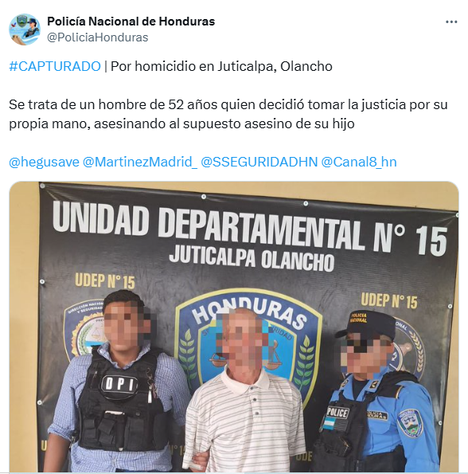Viewport: 468px width, 474px height.
Task: Click the POLICE patch on officer's vest
Action: pyautogui.click(x=338, y=413)
